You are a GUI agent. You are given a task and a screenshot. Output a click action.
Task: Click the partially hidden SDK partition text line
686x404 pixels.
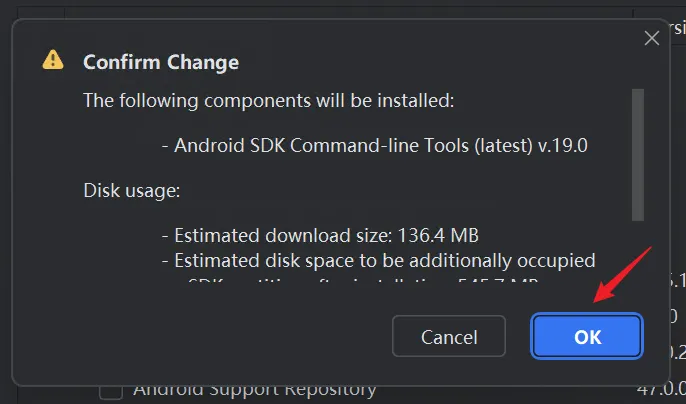point(363,279)
